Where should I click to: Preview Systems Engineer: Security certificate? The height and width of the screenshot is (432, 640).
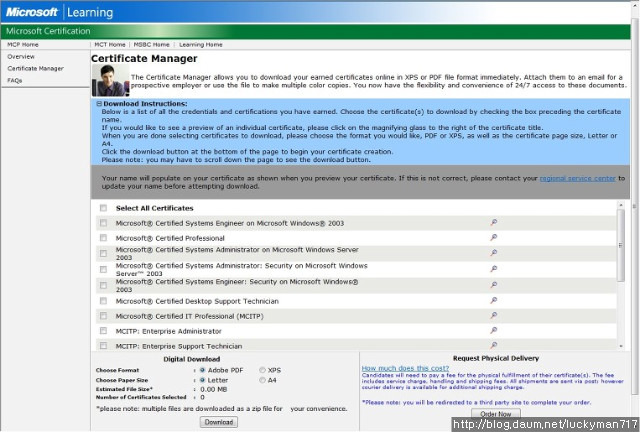(x=493, y=285)
